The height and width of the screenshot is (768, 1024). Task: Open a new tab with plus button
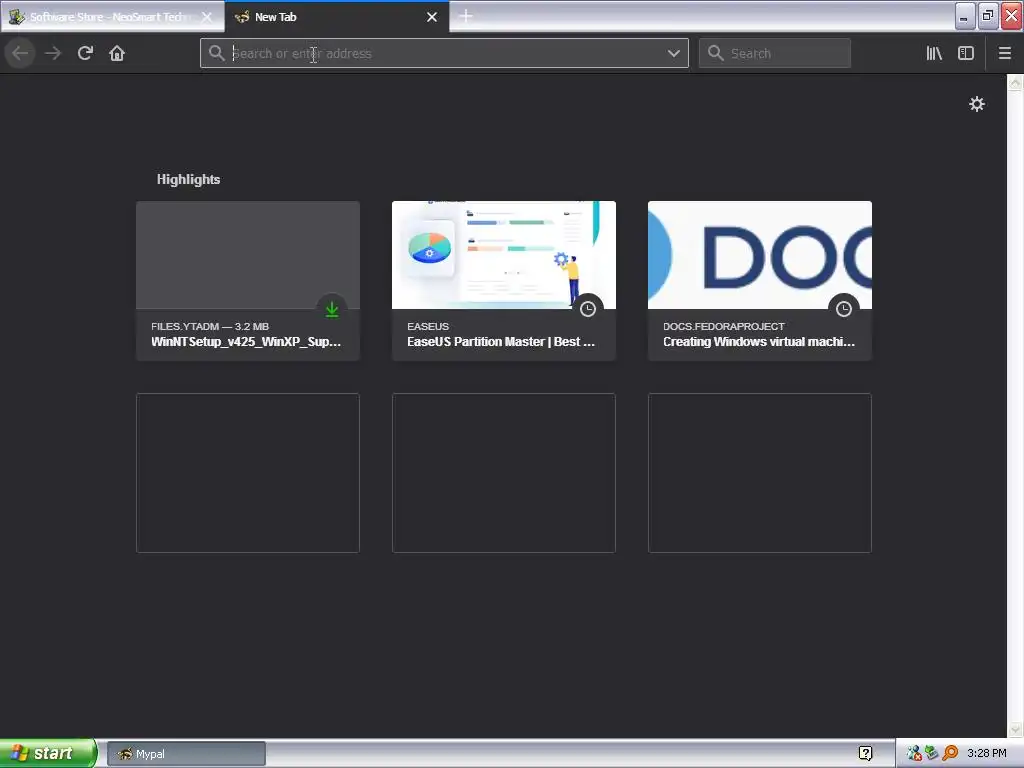point(466,16)
